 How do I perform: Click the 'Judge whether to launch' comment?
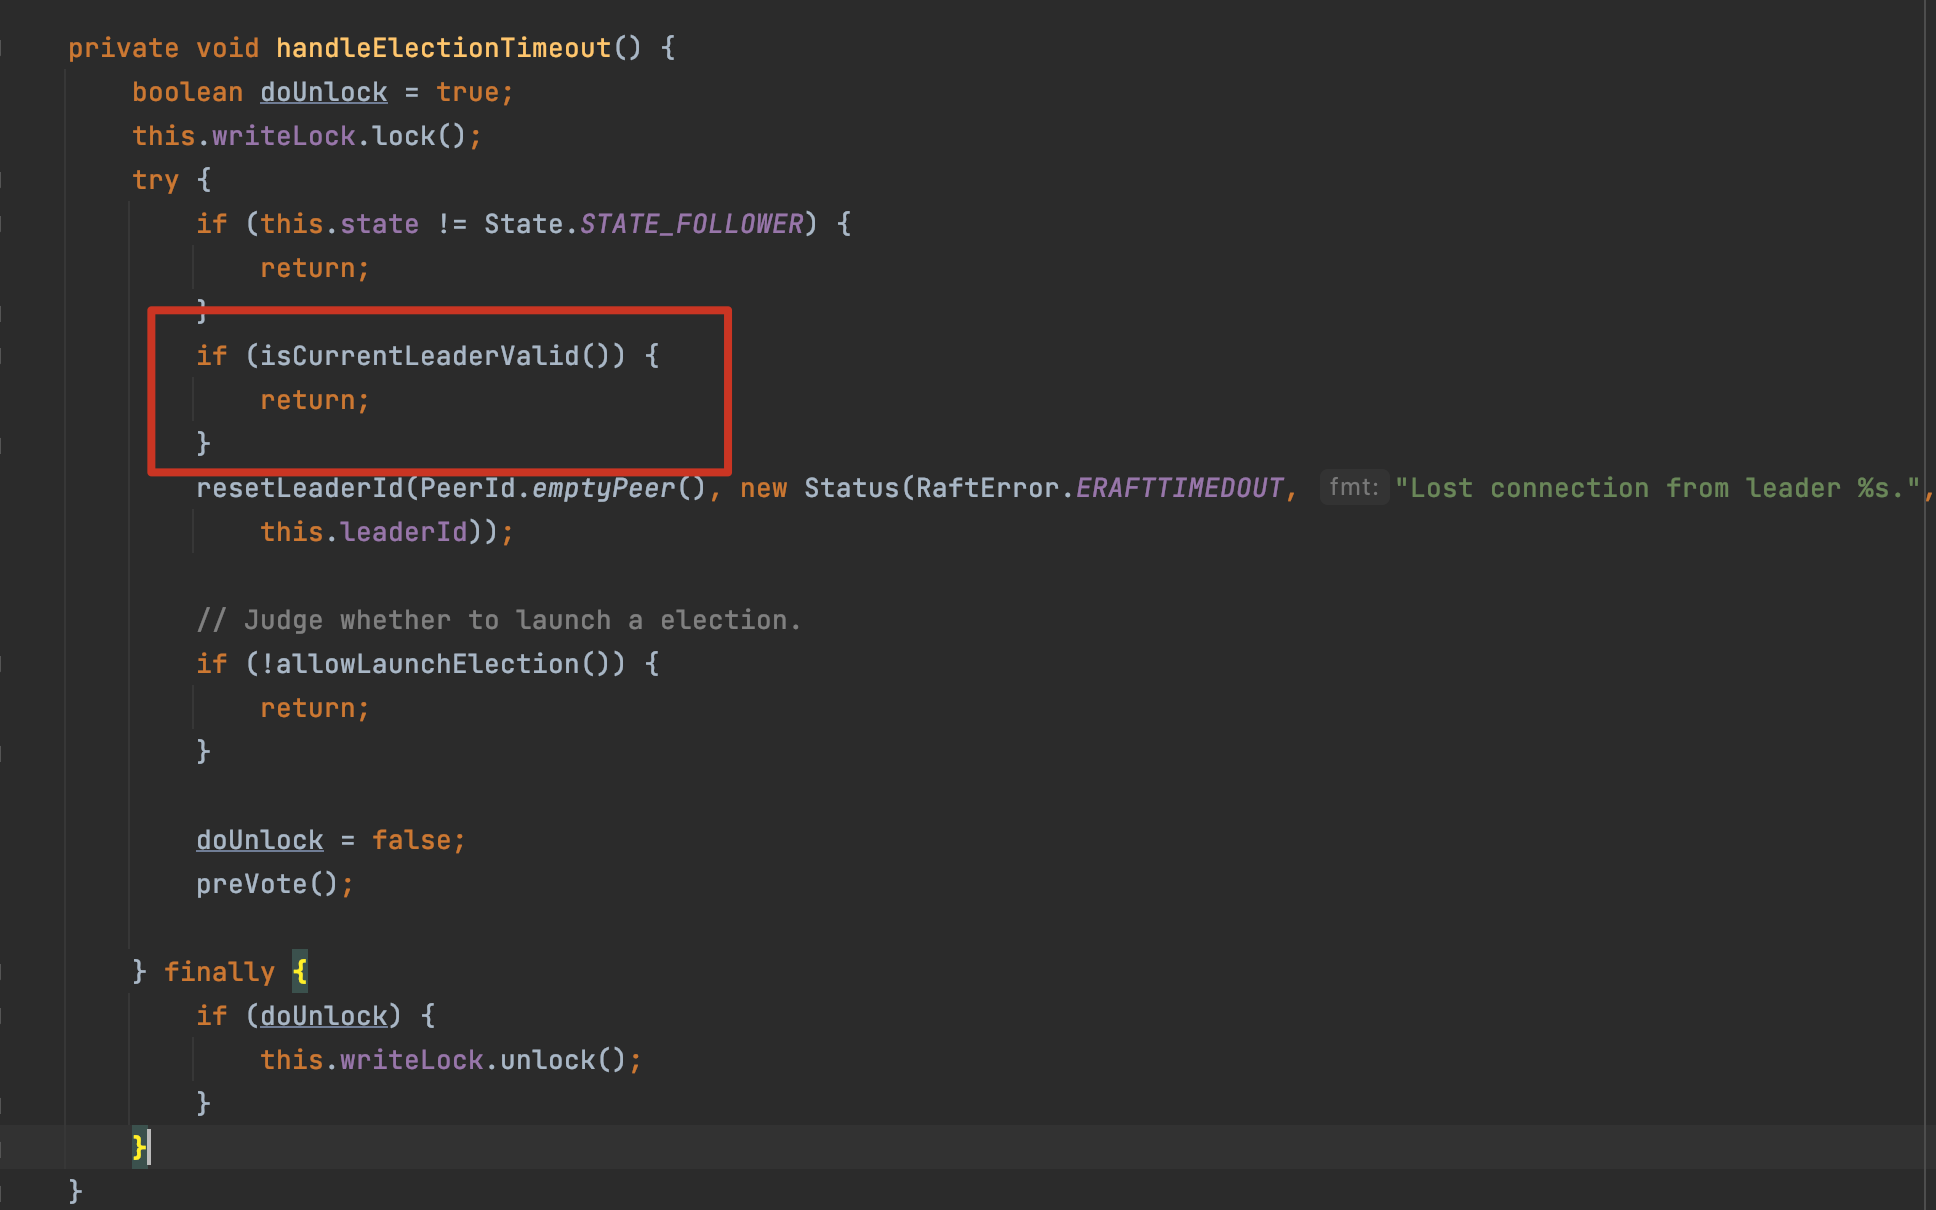click(x=498, y=620)
